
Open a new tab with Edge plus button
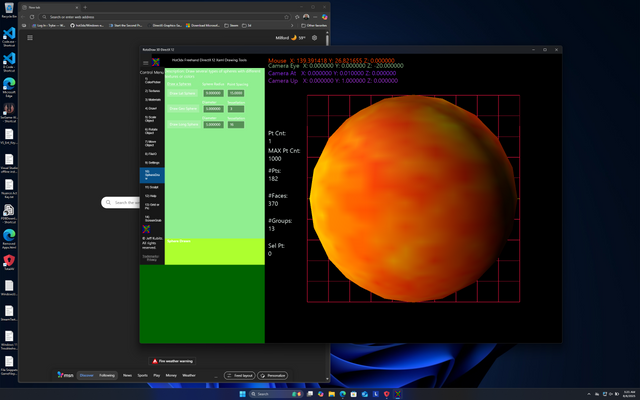[x=85, y=7]
